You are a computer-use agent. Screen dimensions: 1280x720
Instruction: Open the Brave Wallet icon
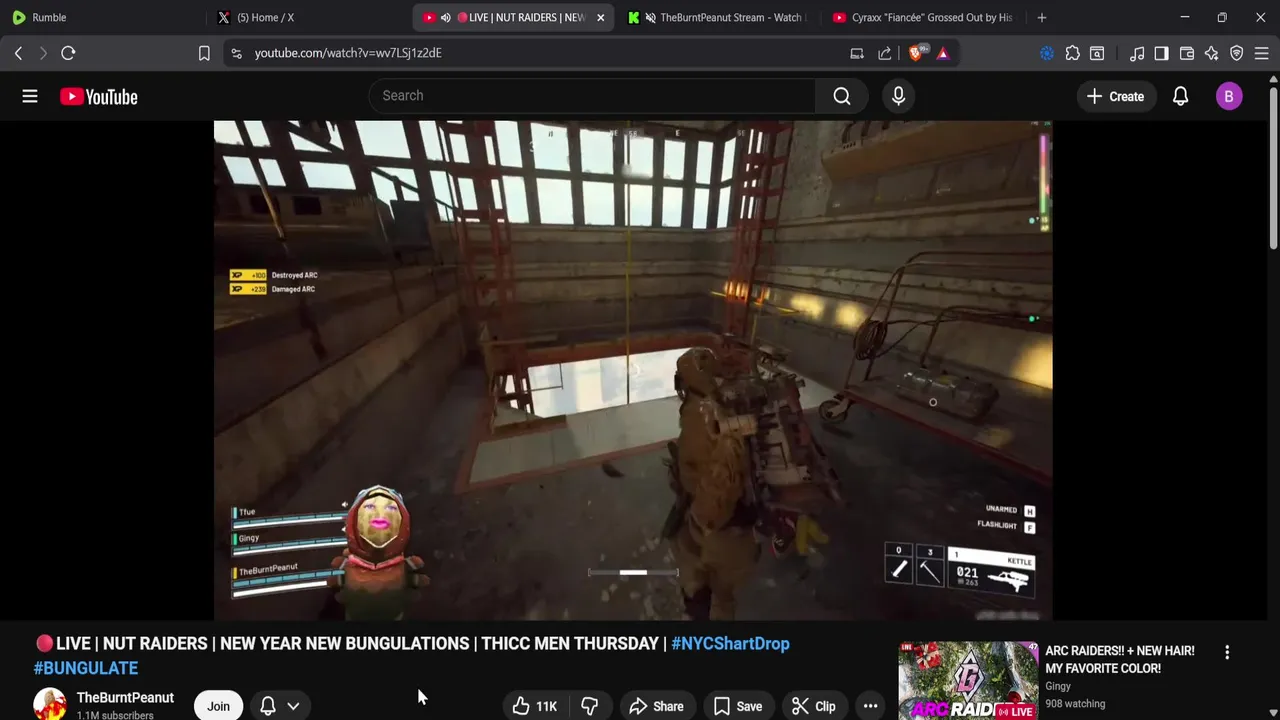(1187, 53)
